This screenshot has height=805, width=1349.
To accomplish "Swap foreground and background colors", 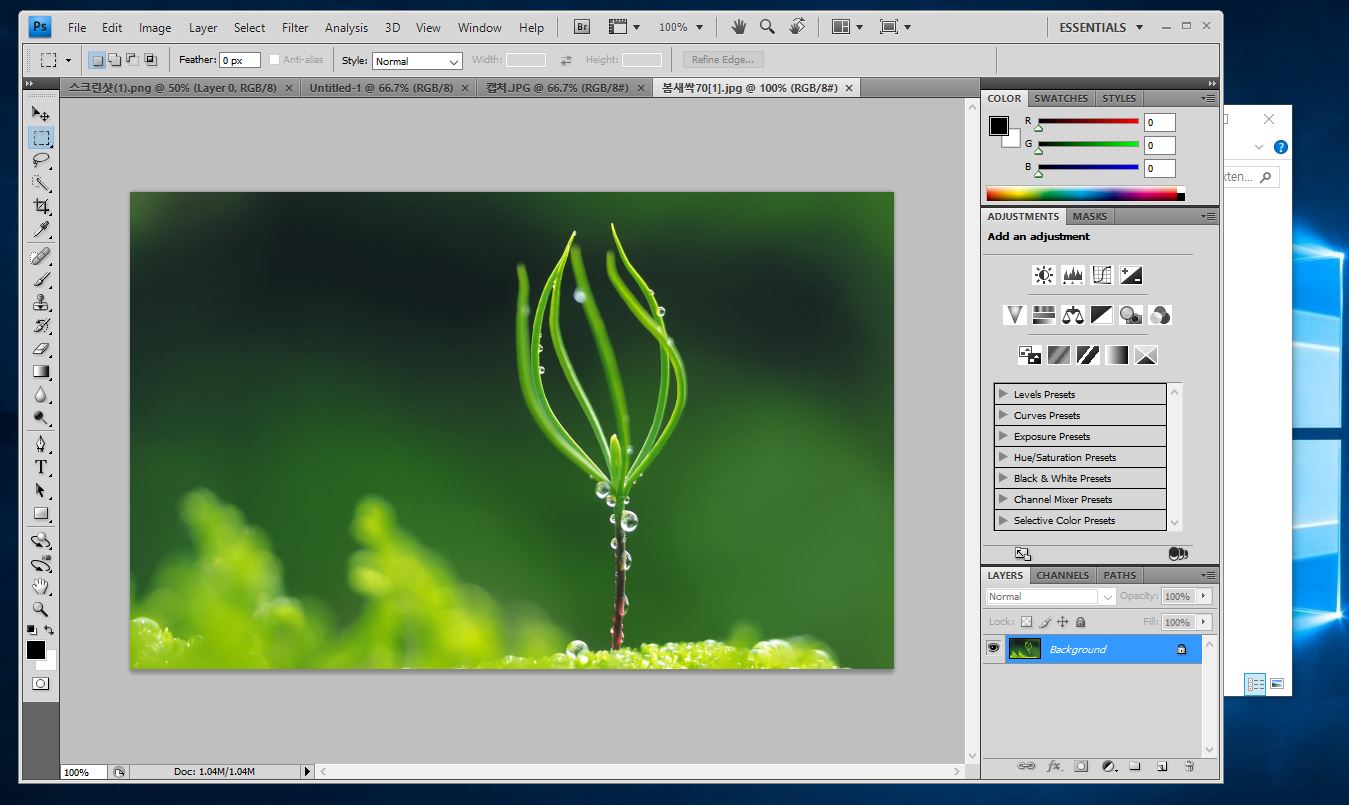I will 49,630.
